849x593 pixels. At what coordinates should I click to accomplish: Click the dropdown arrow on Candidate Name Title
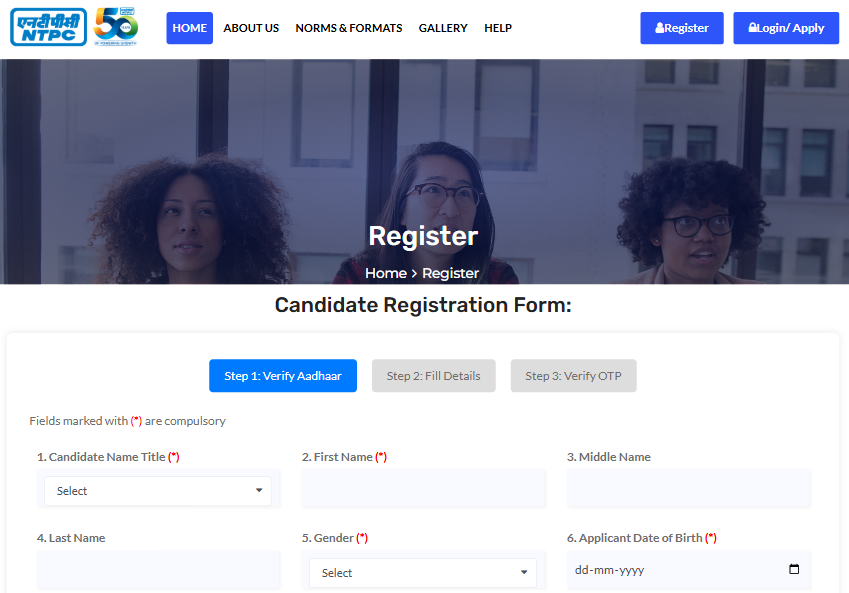pos(262,491)
